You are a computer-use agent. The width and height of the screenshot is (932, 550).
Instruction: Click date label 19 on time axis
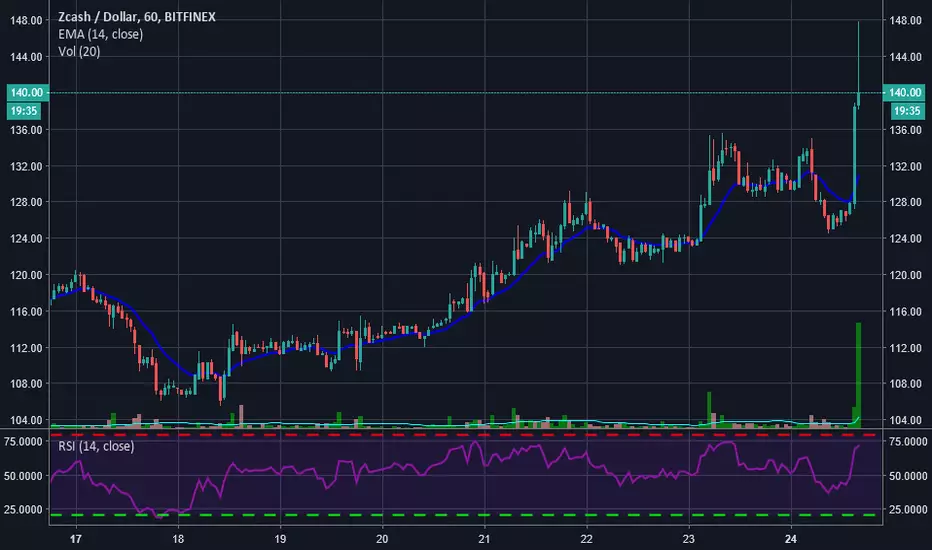280,539
